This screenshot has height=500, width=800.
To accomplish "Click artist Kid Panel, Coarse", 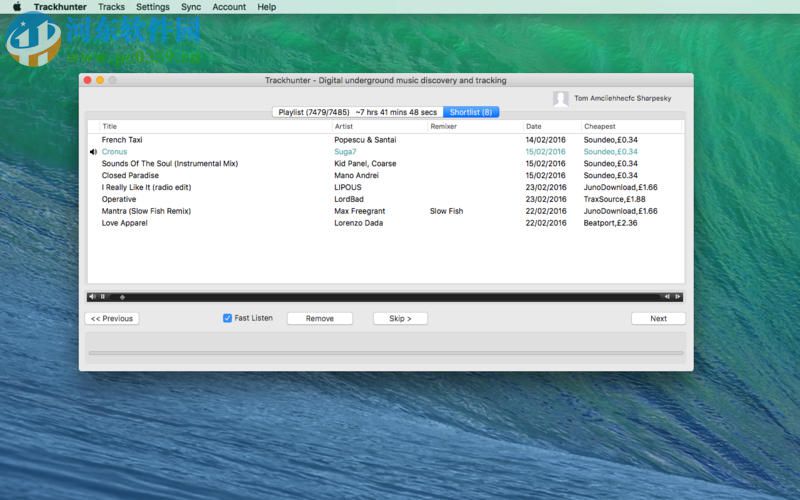I will click(x=365, y=163).
